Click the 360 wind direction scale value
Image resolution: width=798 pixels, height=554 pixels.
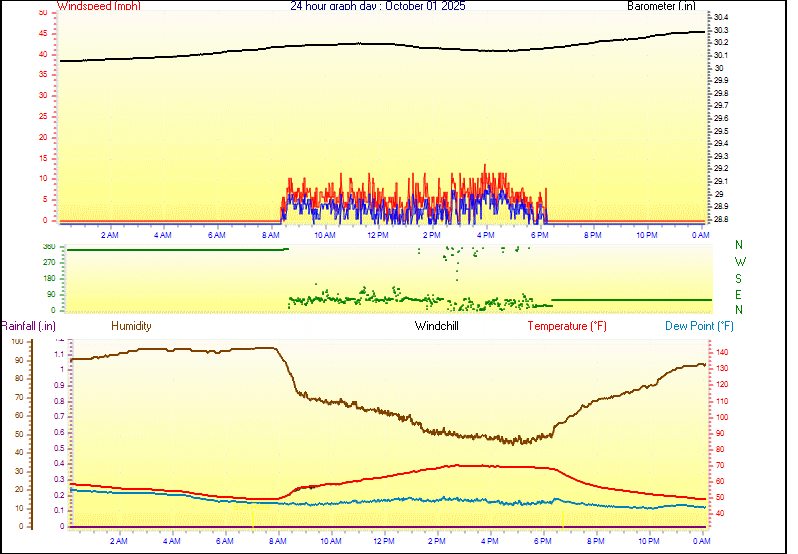click(47, 246)
